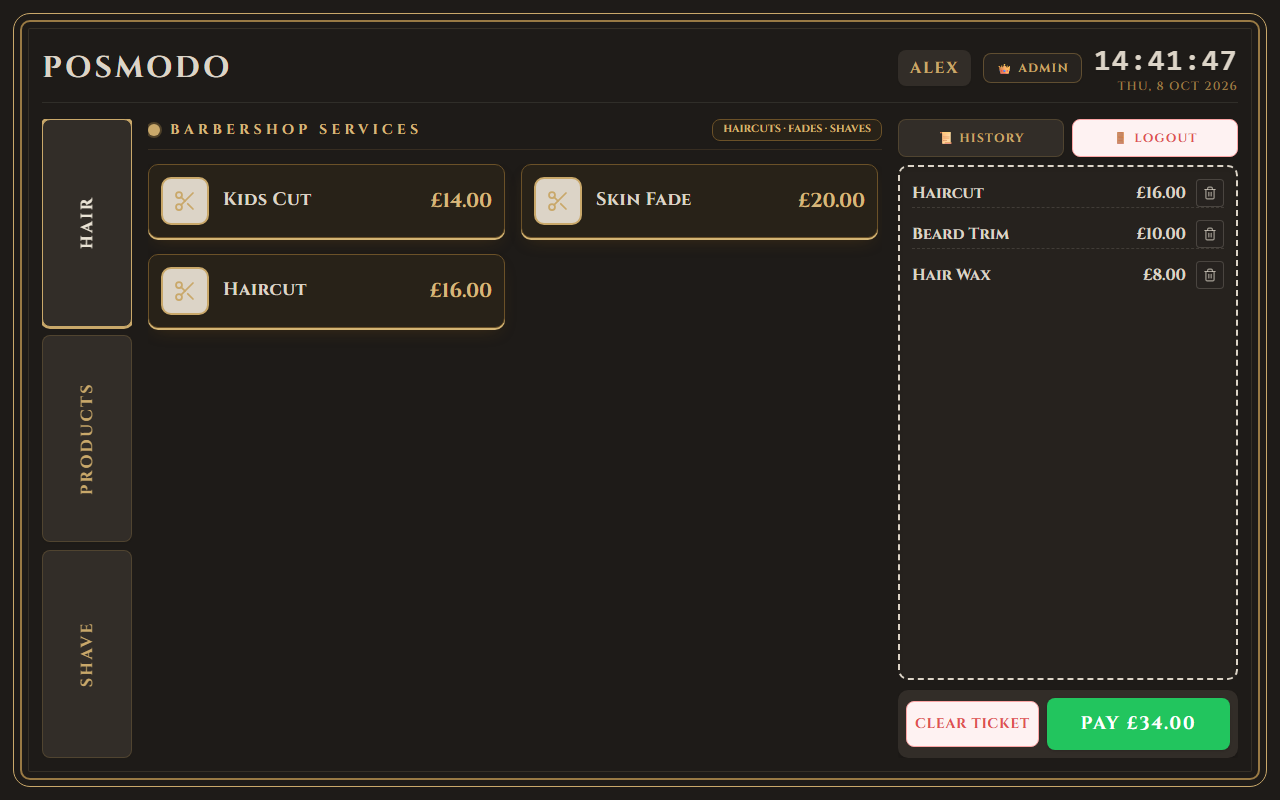Viewport: 1280px width, 800px height.
Task: Delete Hair Wax from the ticket
Action: tap(1210, 275)
